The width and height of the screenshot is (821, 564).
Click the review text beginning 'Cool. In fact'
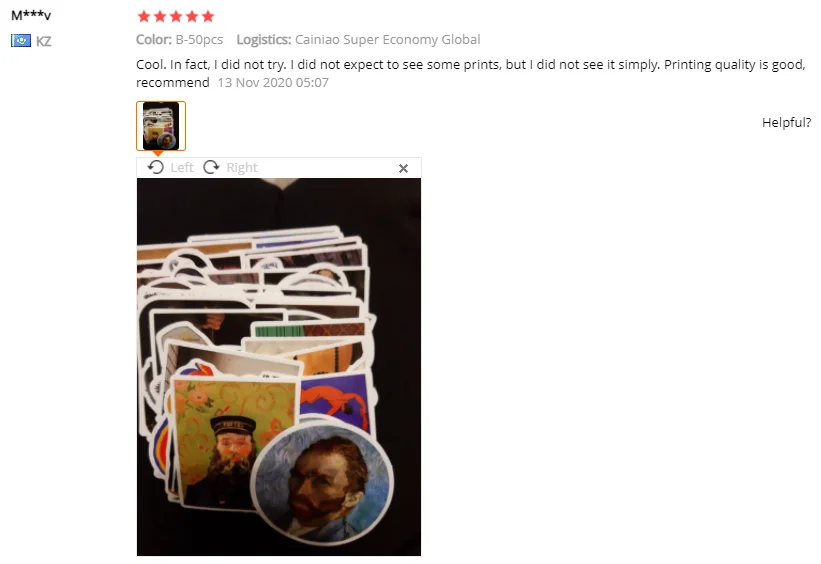click(x=471, y=73)
